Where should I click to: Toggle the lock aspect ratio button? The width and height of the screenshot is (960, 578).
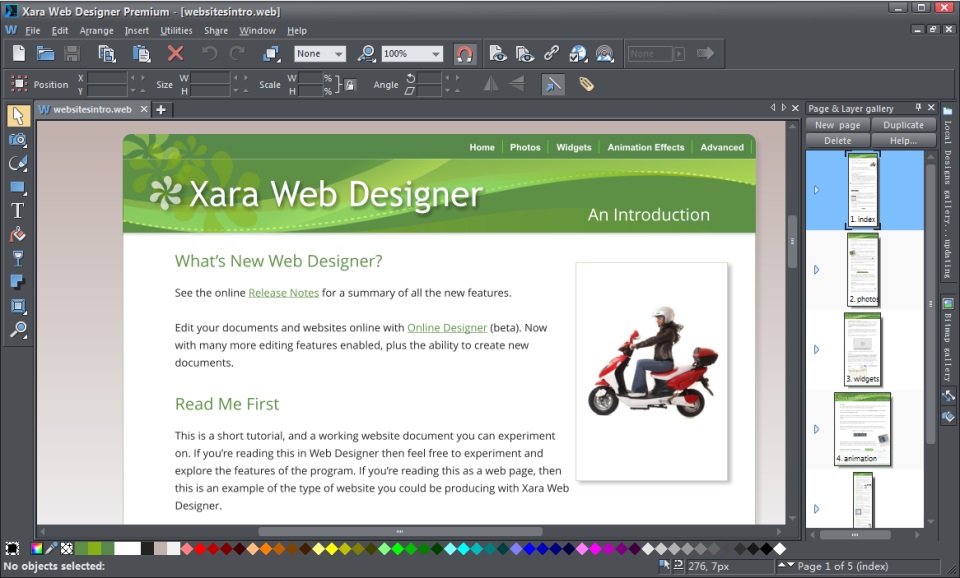tap(350, 84)
